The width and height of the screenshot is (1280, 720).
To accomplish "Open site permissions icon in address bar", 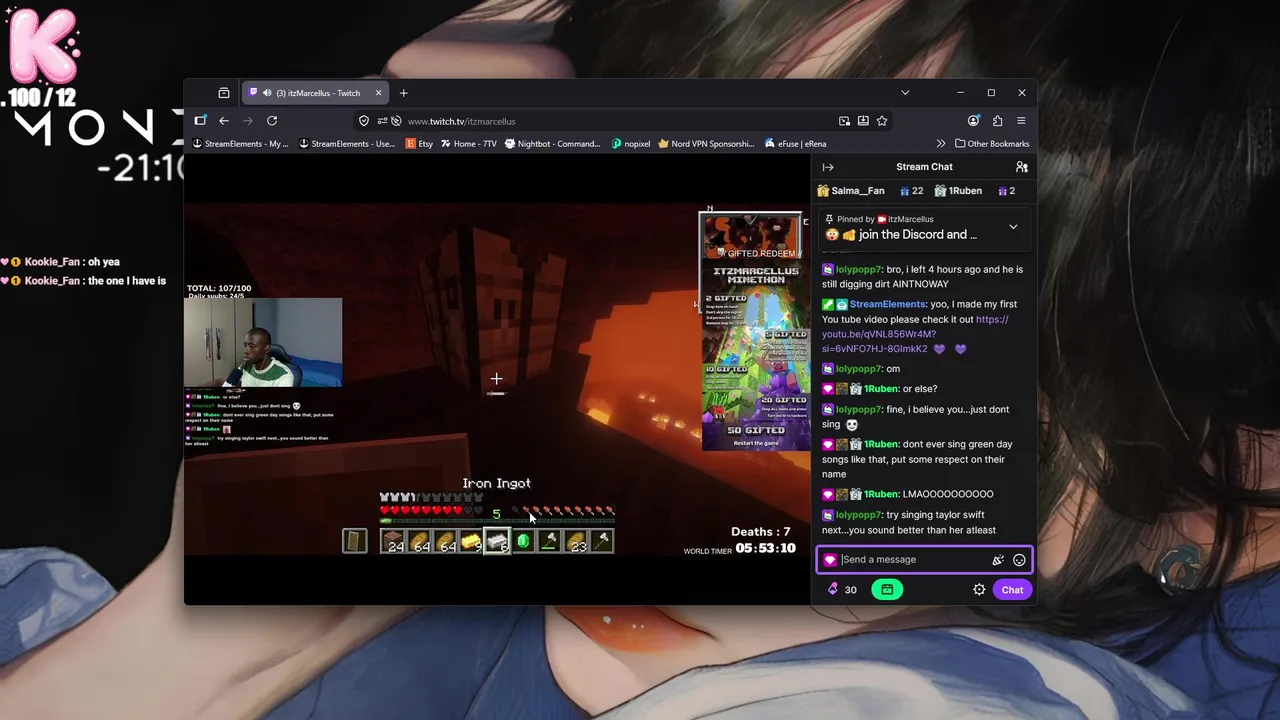I will pos(382,121).
